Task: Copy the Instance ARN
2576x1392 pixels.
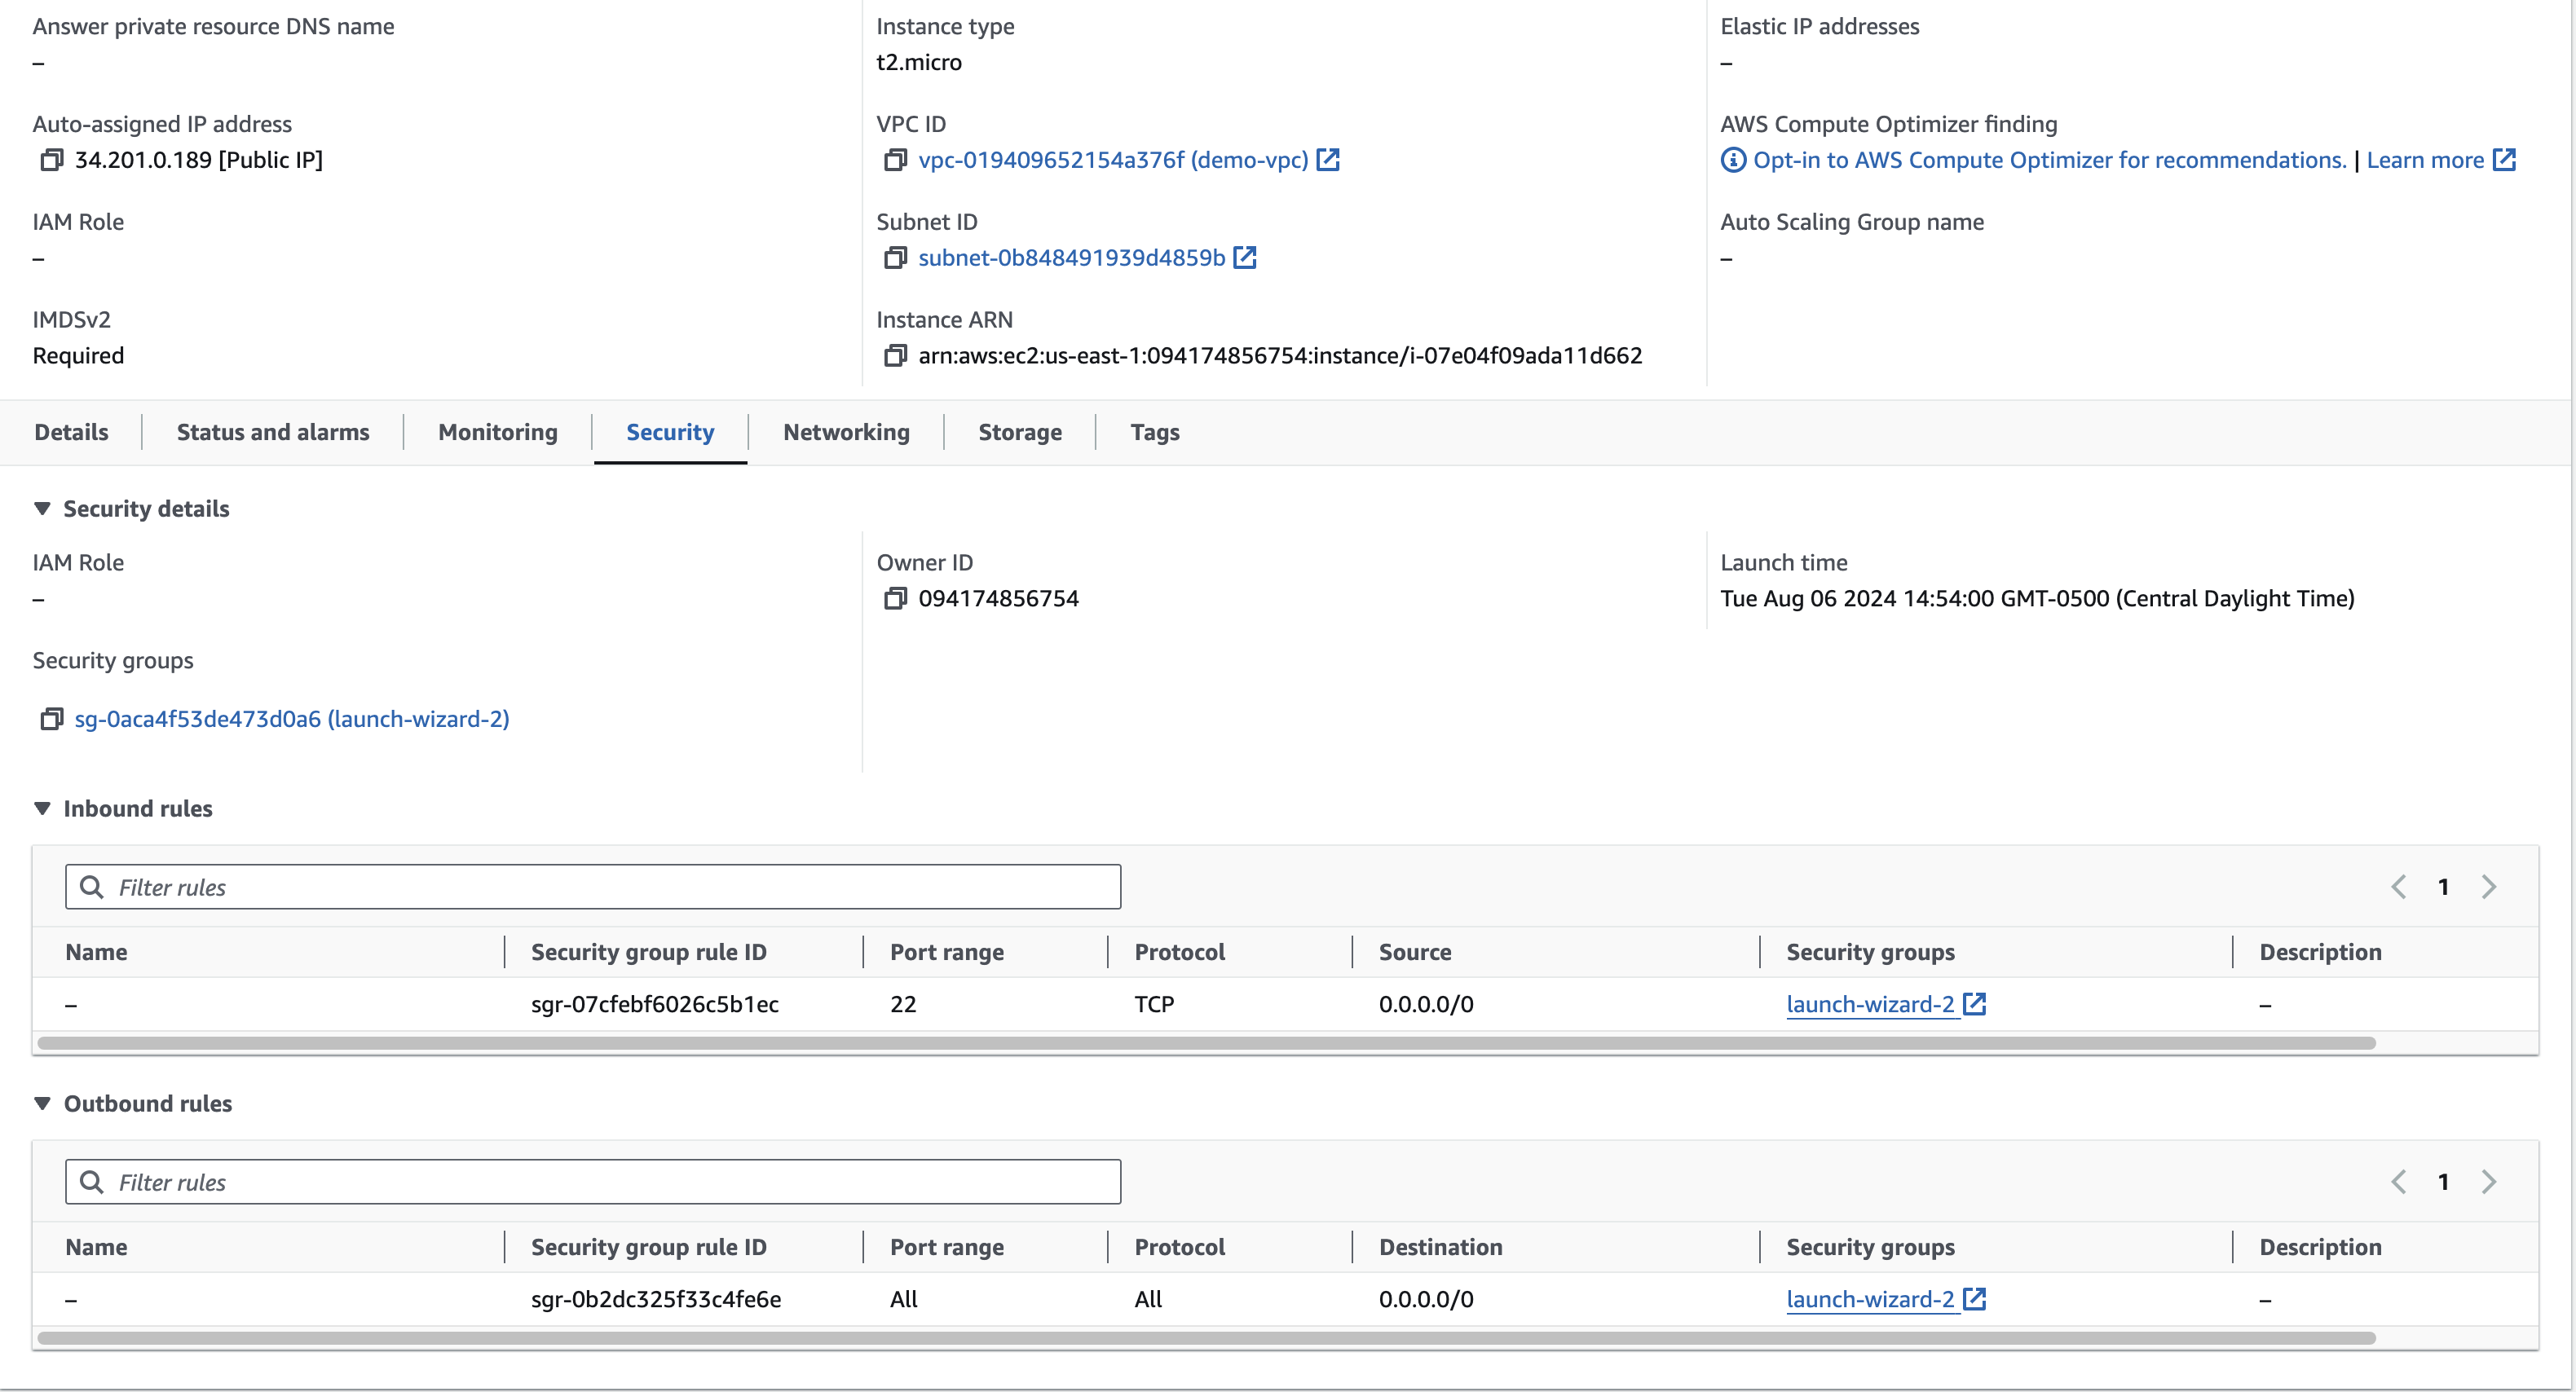Action: 896,356
